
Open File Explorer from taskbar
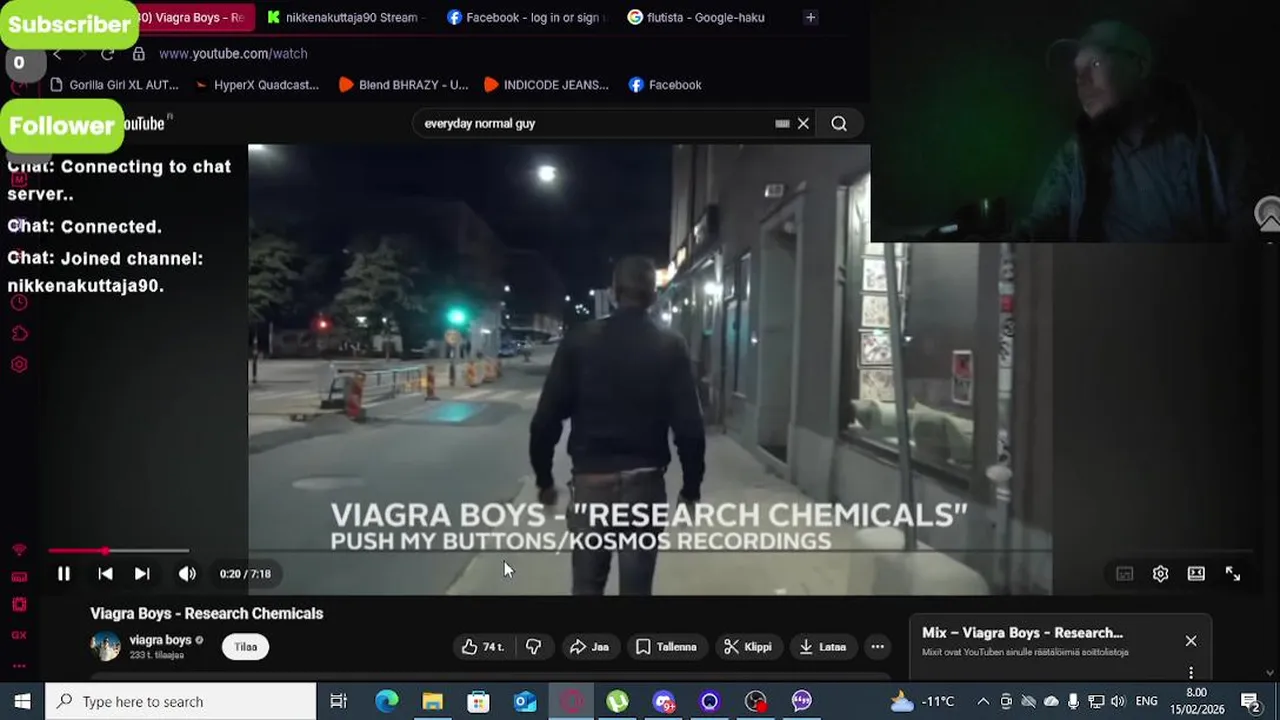[x=432, y=702]
